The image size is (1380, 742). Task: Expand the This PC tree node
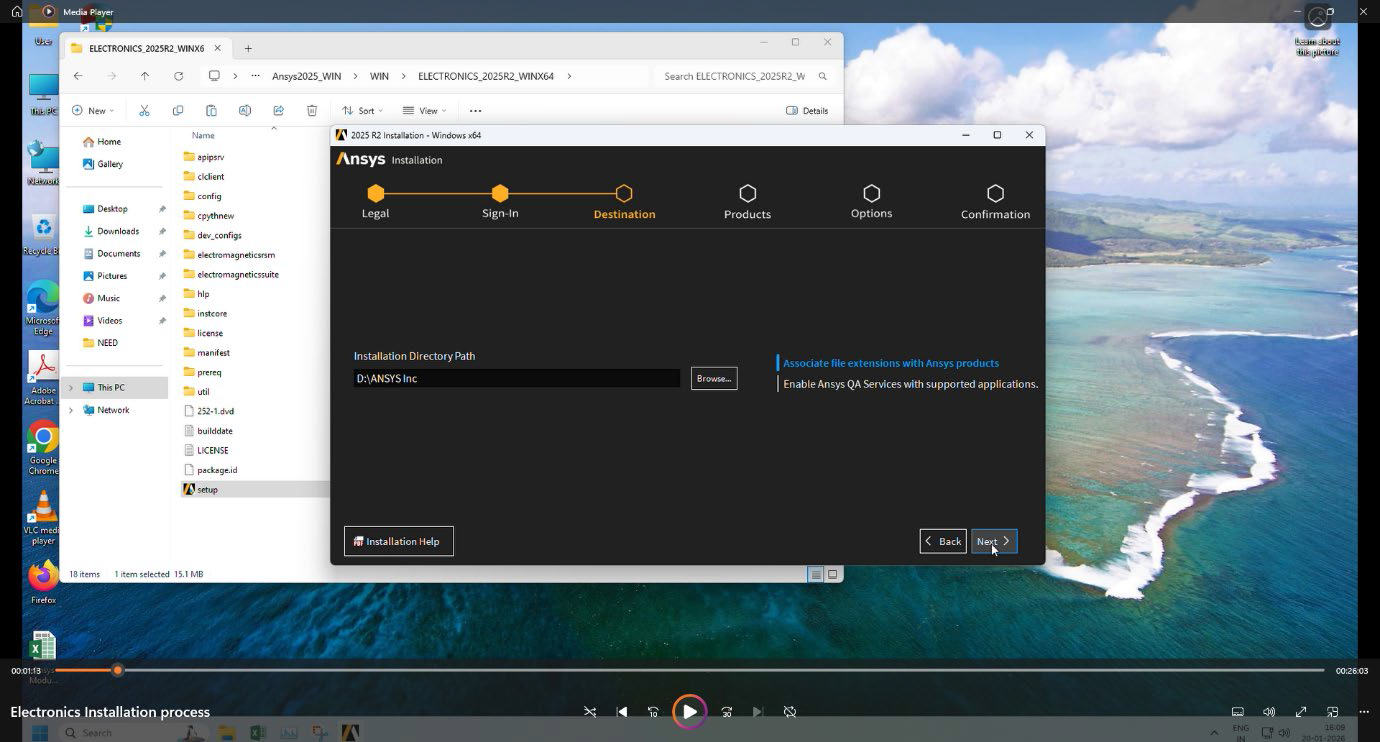(70, 388)
